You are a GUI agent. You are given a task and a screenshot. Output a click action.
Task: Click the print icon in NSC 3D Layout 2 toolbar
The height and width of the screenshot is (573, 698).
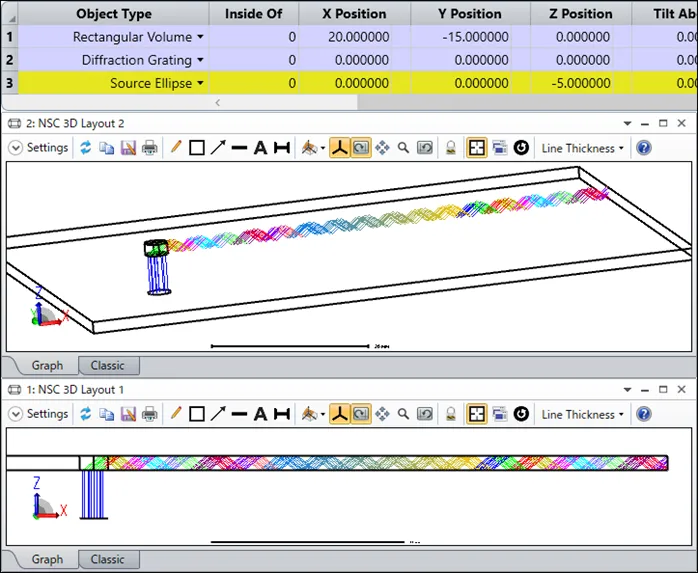149,148
